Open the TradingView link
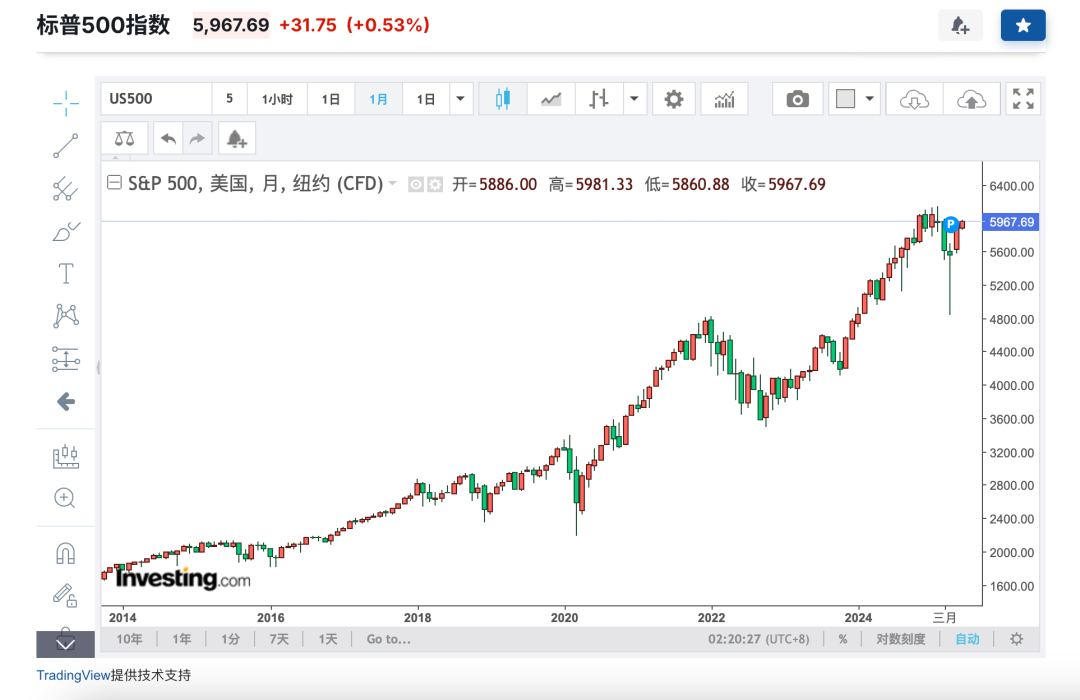The height and width of the screenshot is (700, 1080). pos(74,675)
